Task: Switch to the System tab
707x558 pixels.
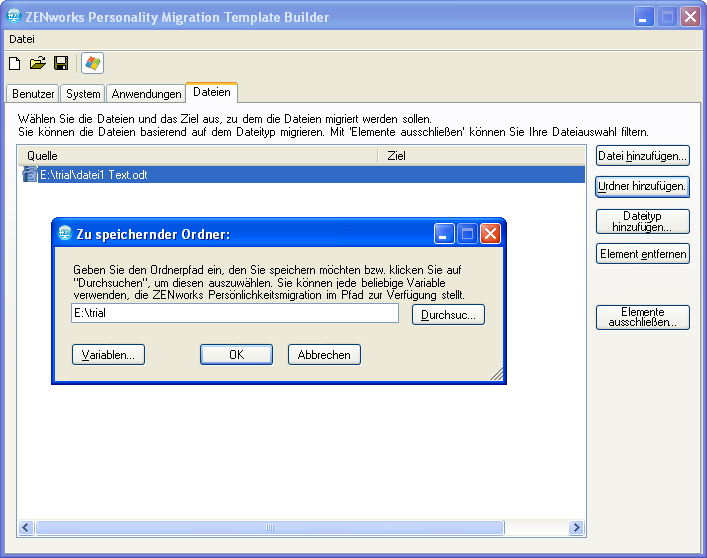Action: point(83,94)
